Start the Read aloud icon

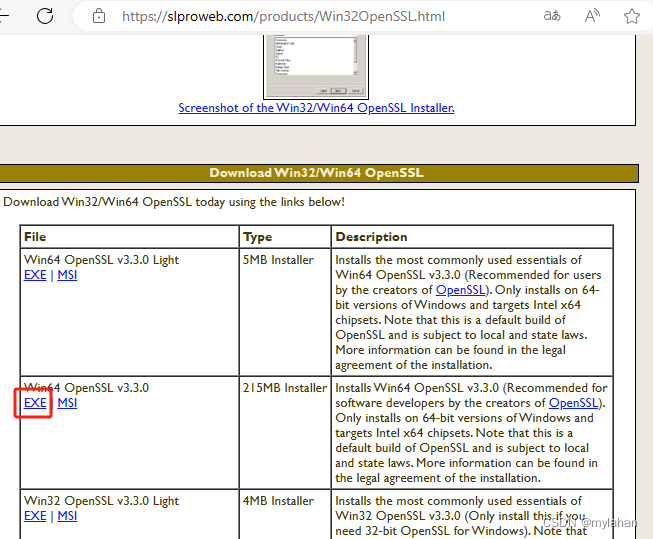click(592, 16)
